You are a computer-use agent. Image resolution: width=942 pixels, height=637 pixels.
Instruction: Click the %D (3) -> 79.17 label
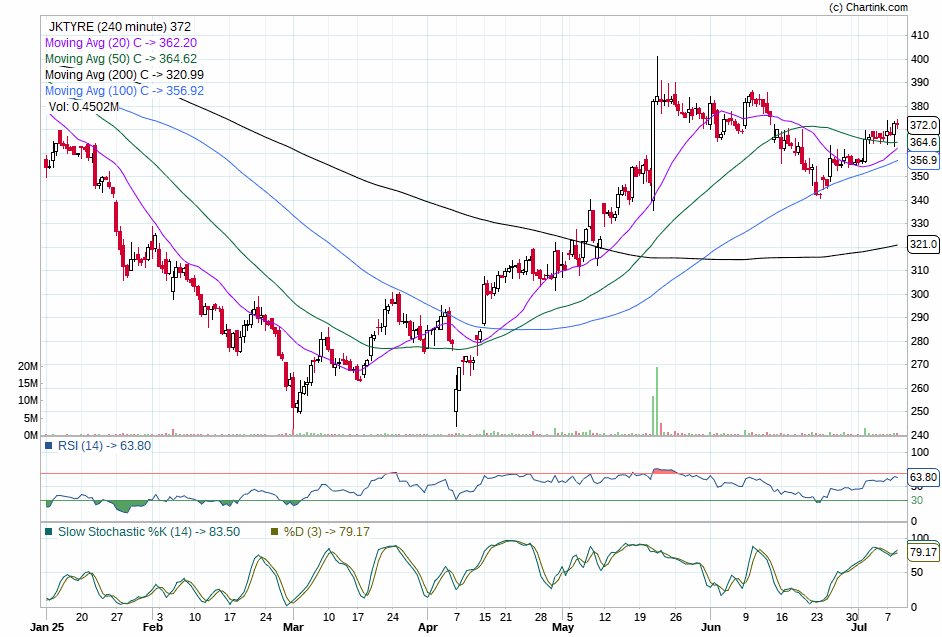tap(326, 532)
